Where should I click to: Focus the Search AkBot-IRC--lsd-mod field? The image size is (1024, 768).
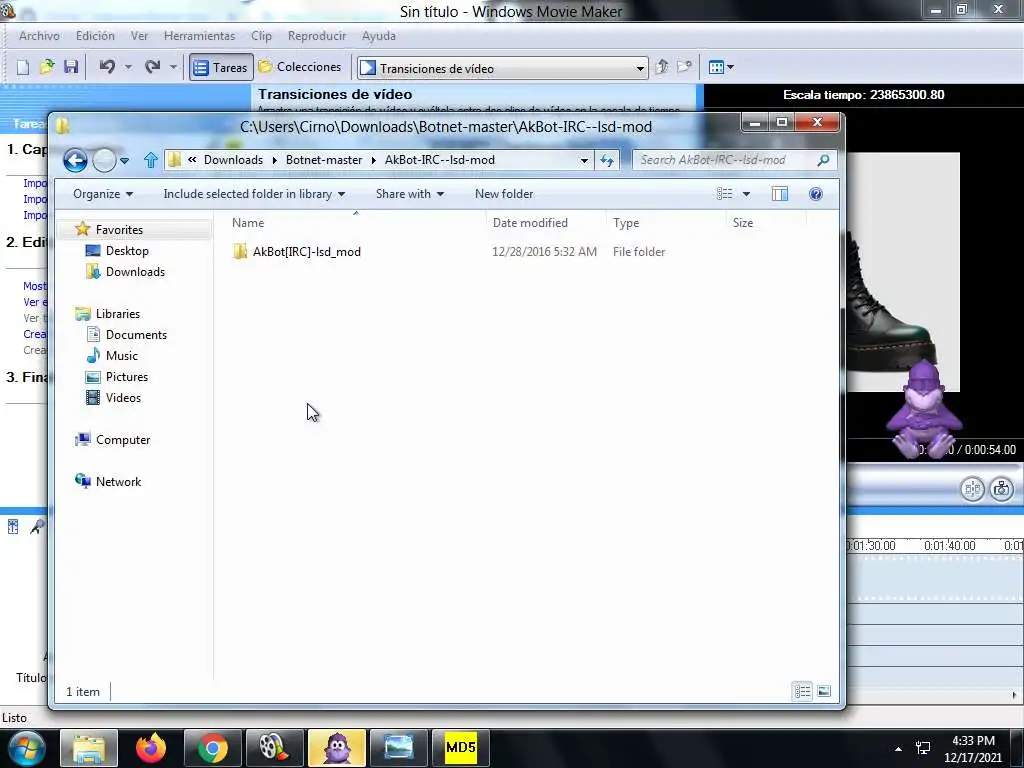(734, 160)
